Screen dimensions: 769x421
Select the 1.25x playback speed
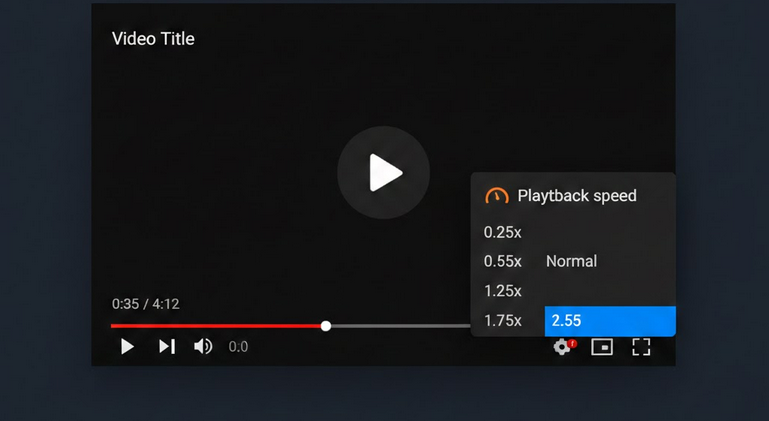503,291
